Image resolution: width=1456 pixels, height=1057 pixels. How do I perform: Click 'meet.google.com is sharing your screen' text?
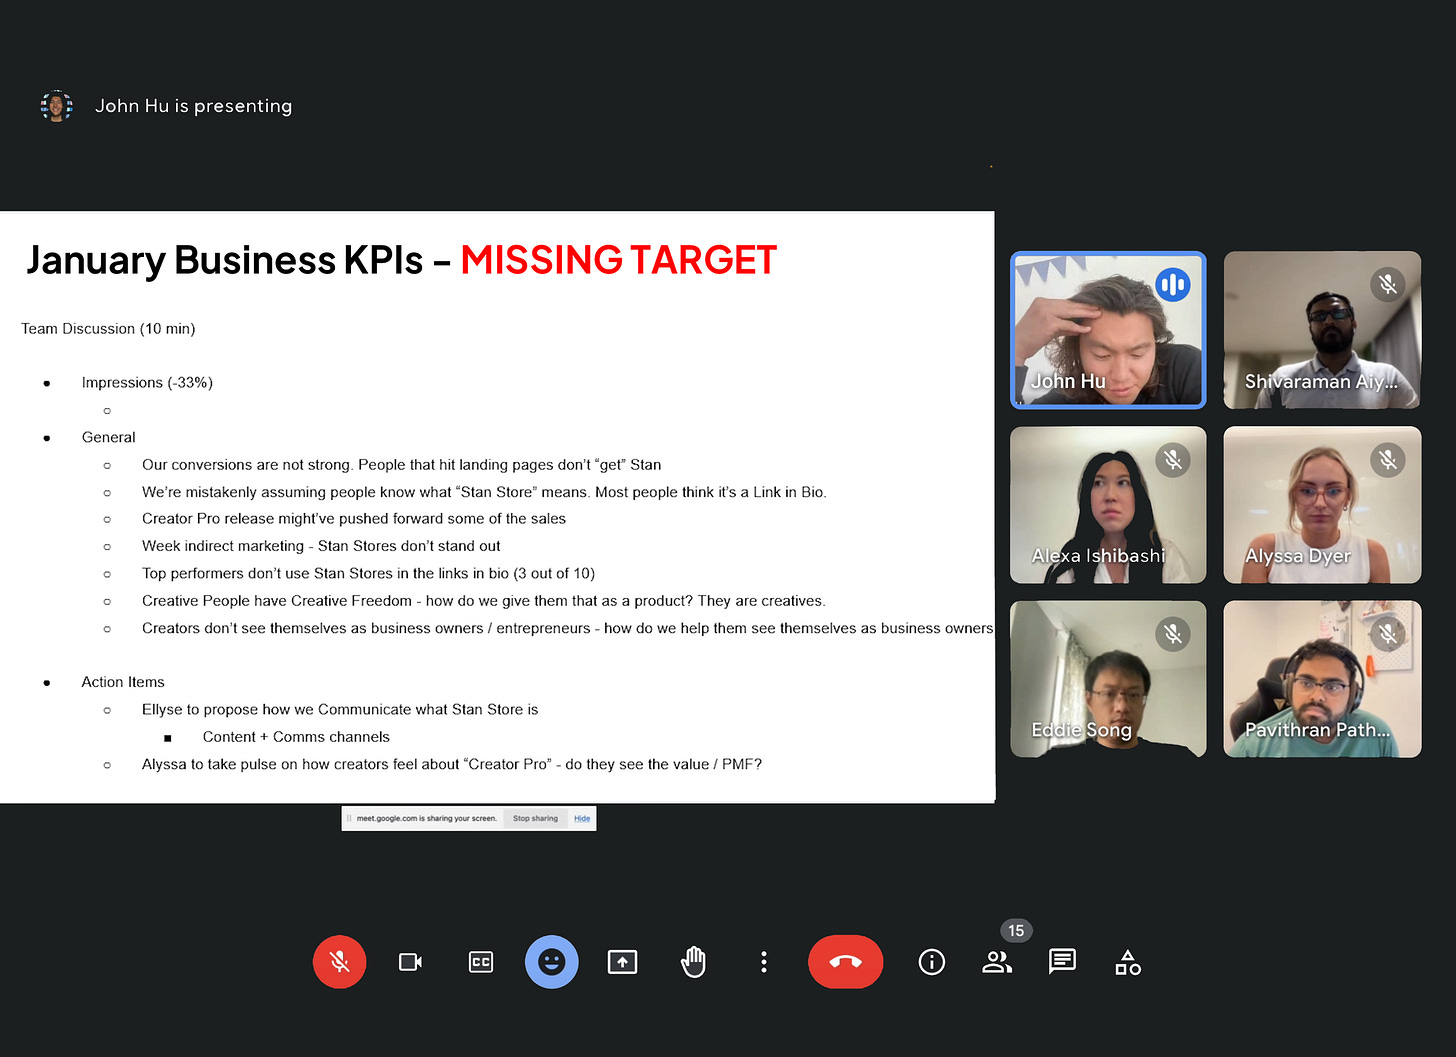427,818
